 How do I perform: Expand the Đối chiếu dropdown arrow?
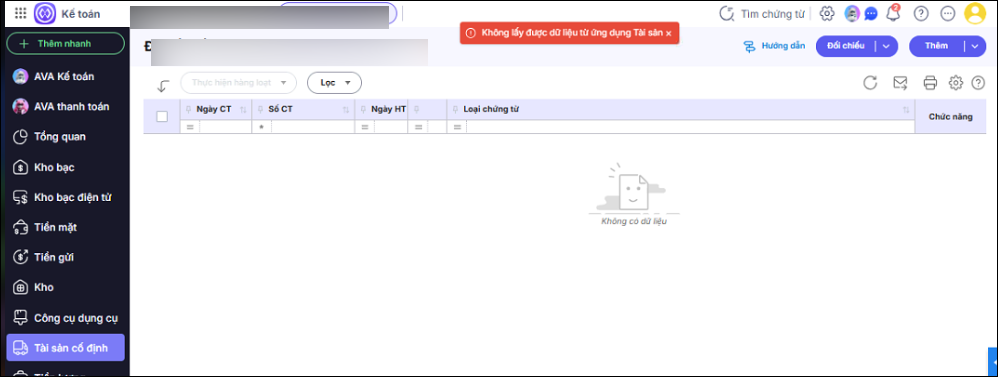point(886,46)
